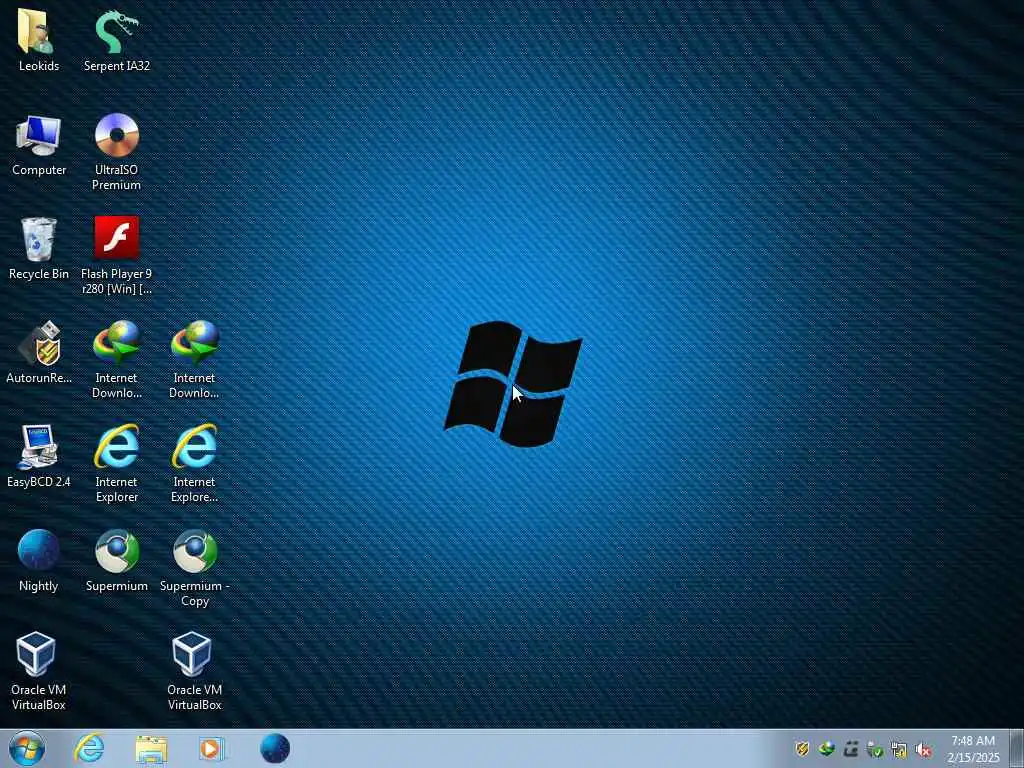This screenshot has width=1024, height=768.
Task: Launch Serpent IA32 from the desktop
Action: click(x=116, y=40)
